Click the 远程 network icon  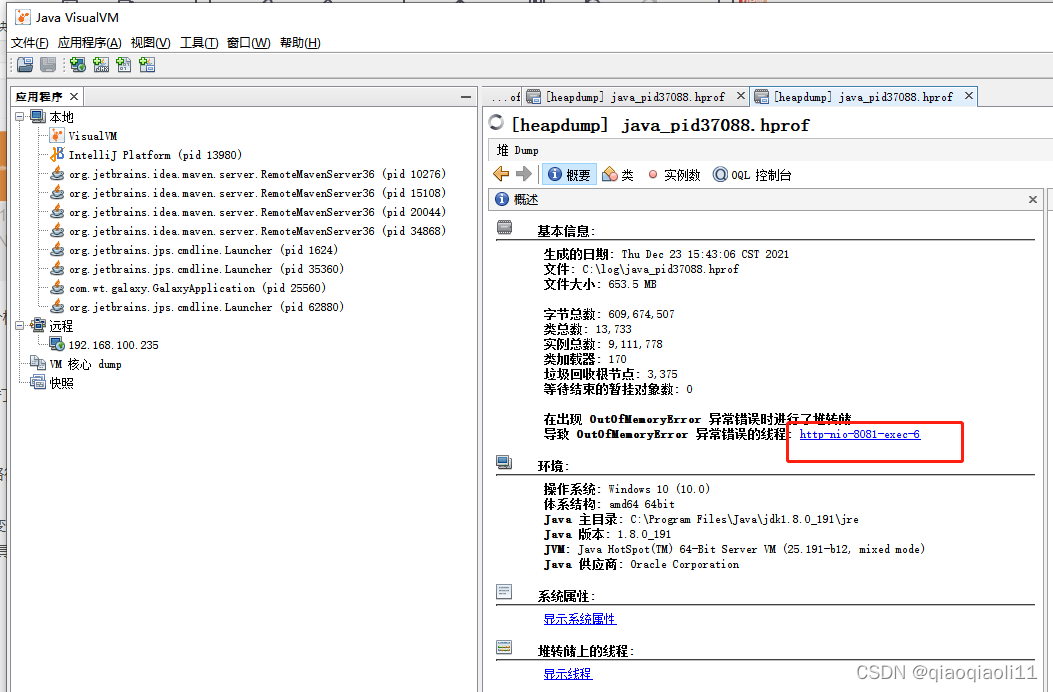pyautogui.click(x=38, y=326)
